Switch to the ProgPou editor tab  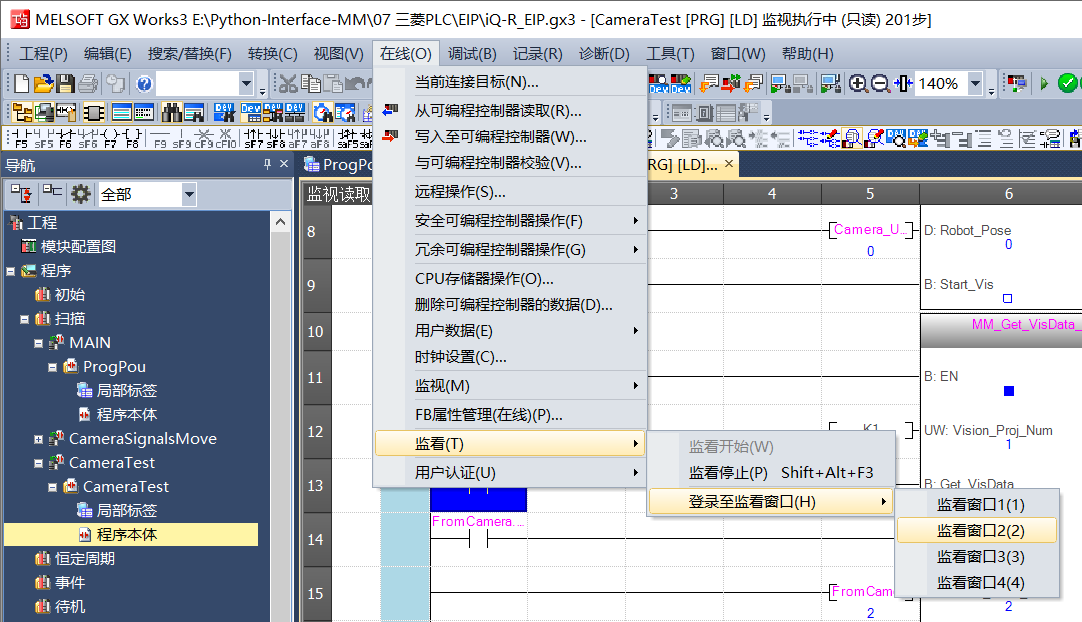pos(338,164)
